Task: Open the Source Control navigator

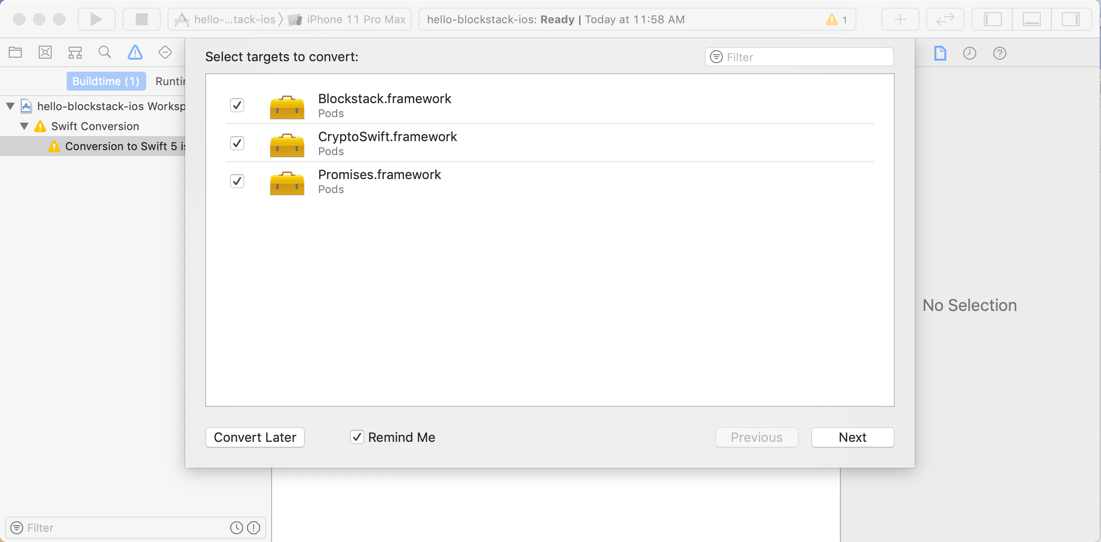Action: [x=45, y=53]
